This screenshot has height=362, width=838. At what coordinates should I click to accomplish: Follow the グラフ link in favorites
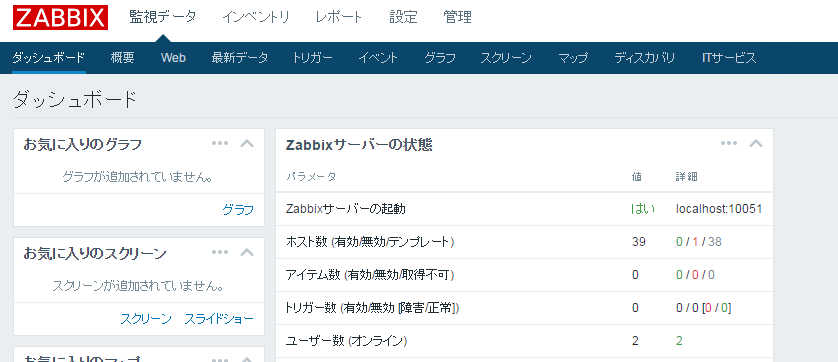point(238,210)
